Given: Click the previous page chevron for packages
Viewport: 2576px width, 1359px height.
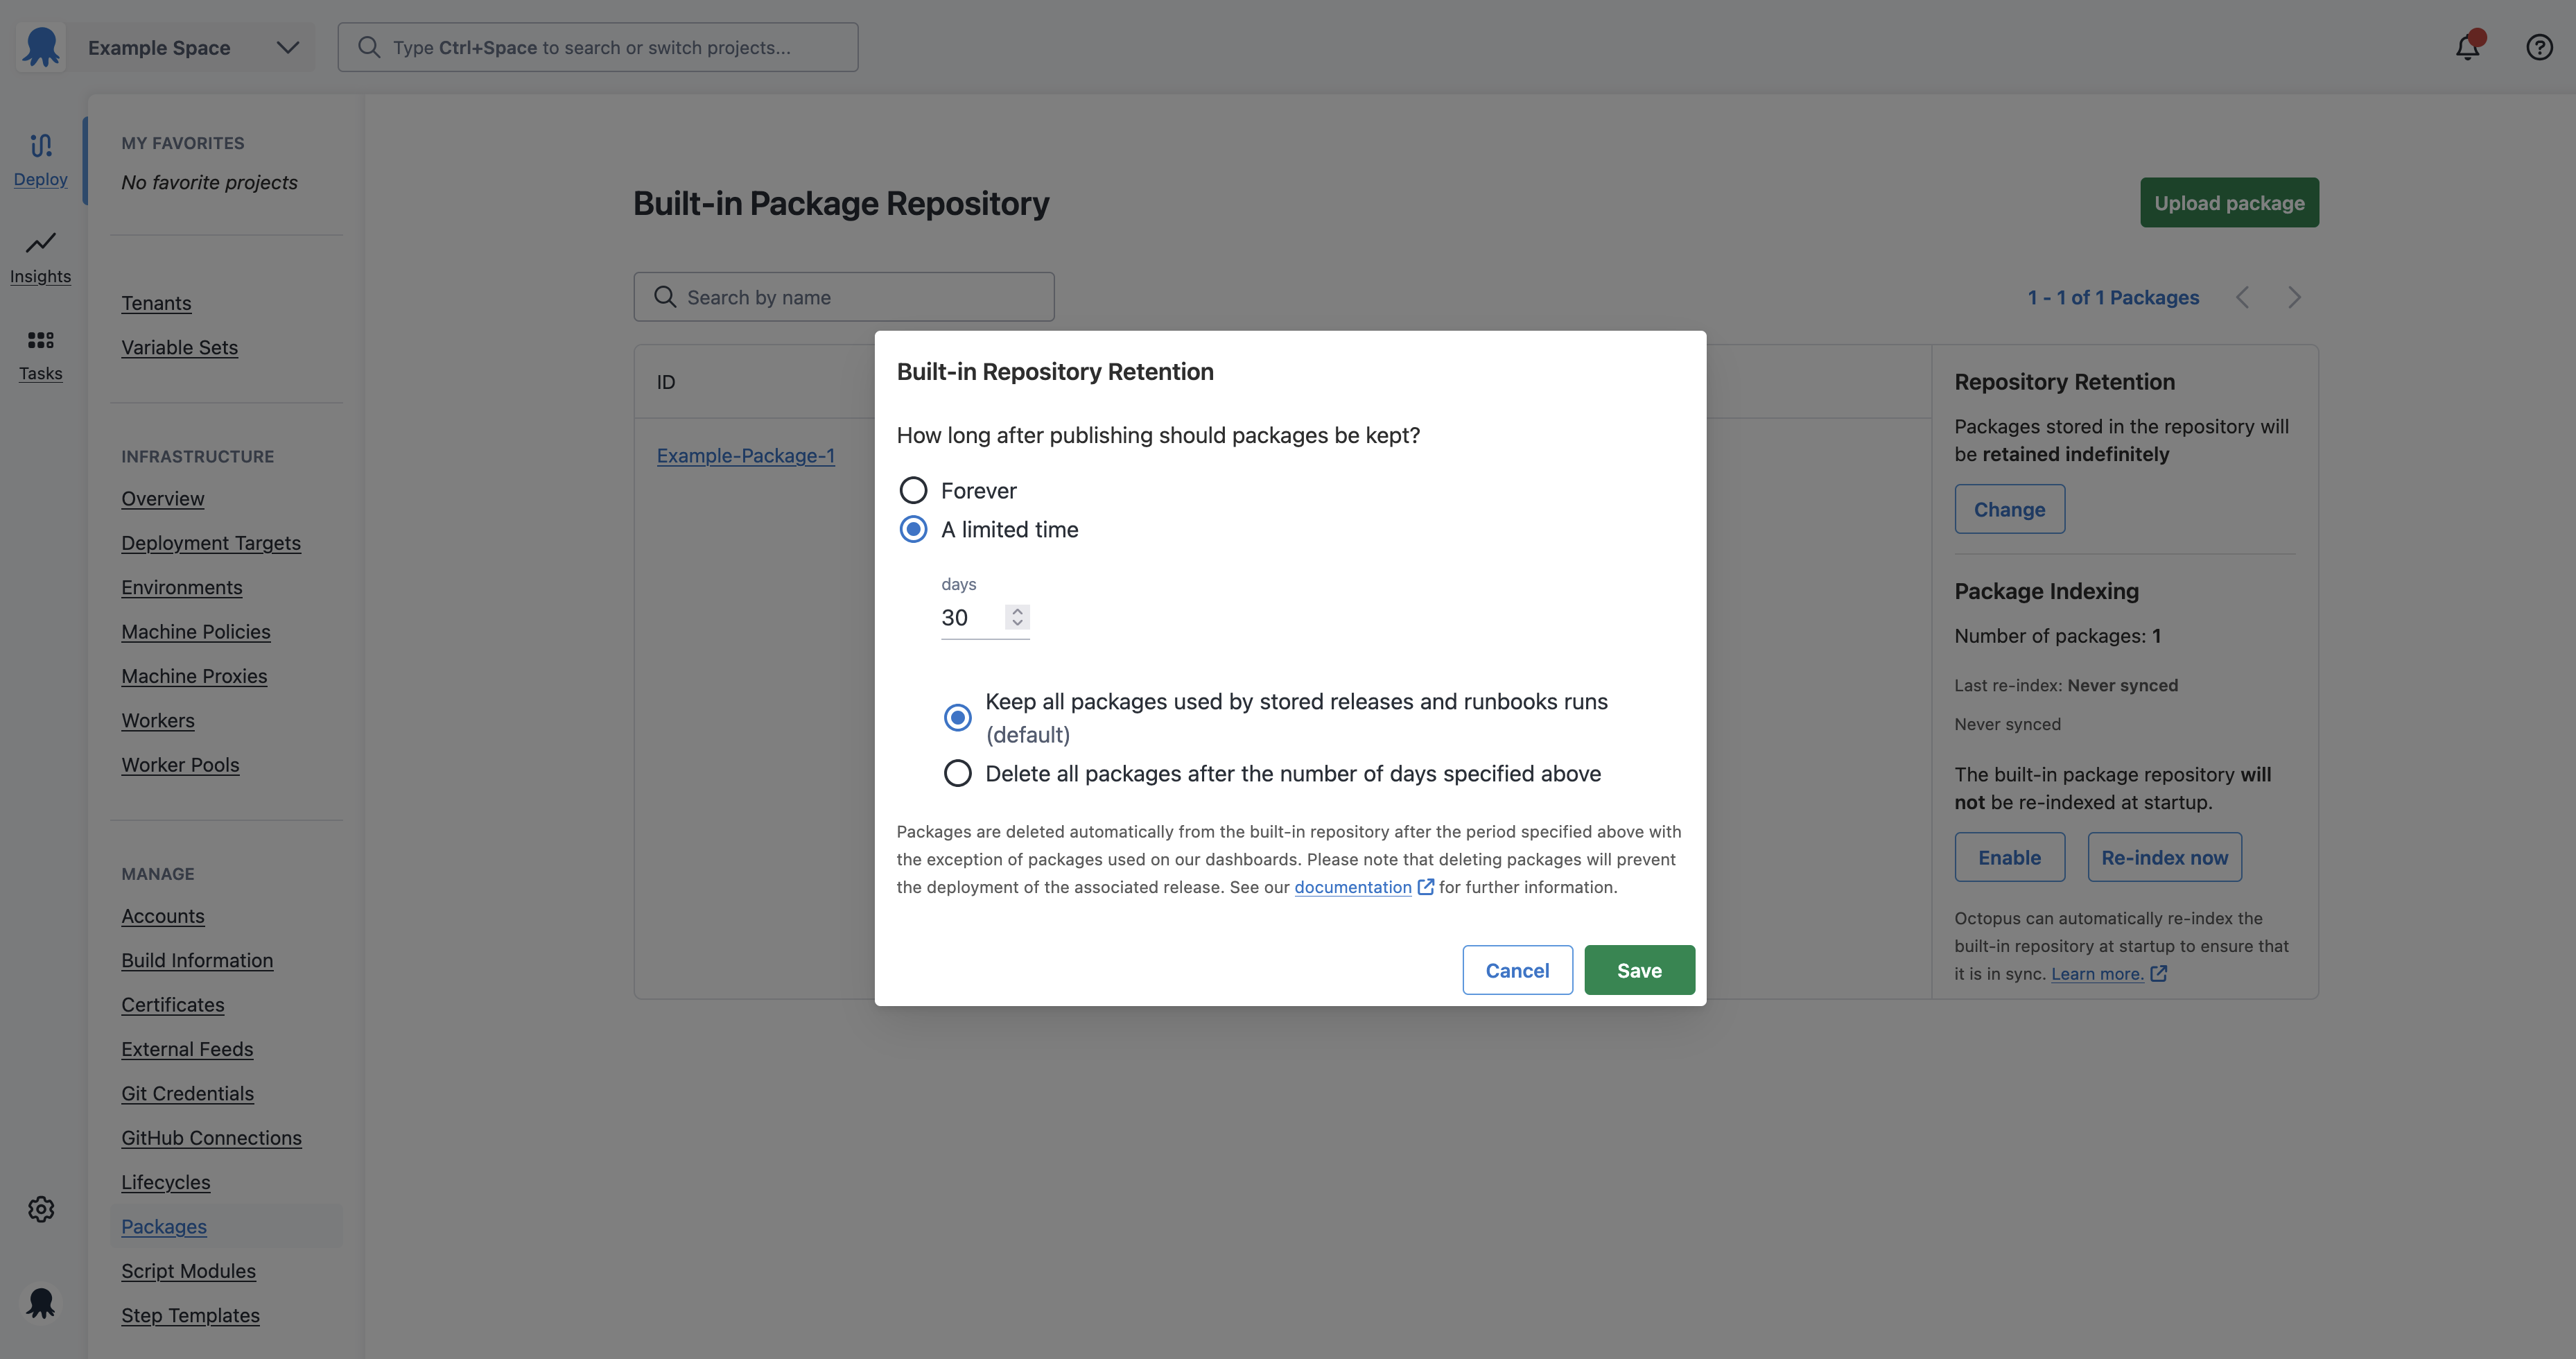Looking at the screenshot, I should click(2243, 297).
